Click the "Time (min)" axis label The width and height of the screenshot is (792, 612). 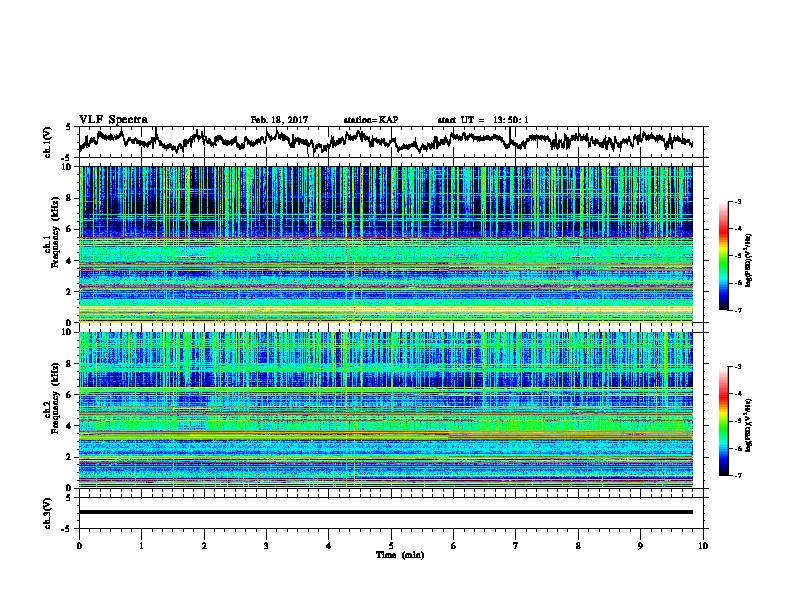[x=400, y=555]
